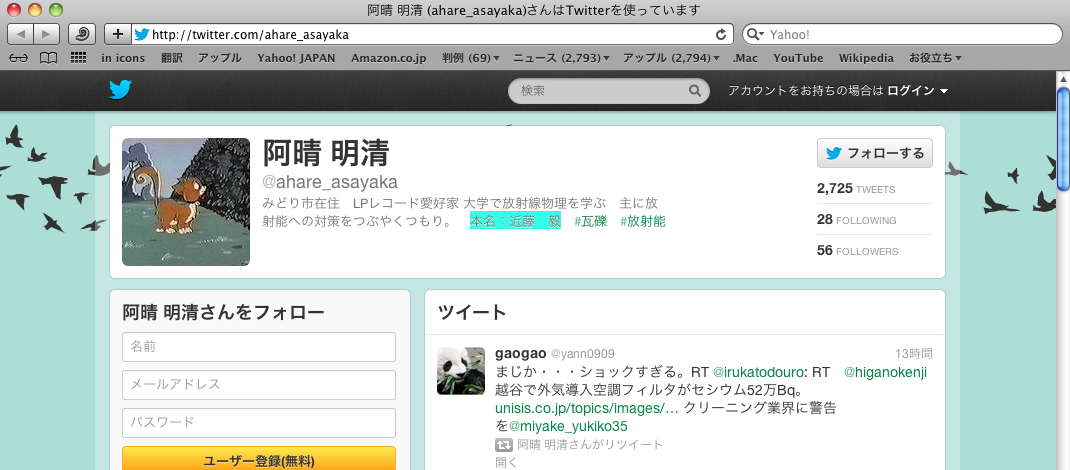Open the in icons bookmark
Image resolution: width=1070 pixels, height=470 pixels.
[x=123, y=58]
